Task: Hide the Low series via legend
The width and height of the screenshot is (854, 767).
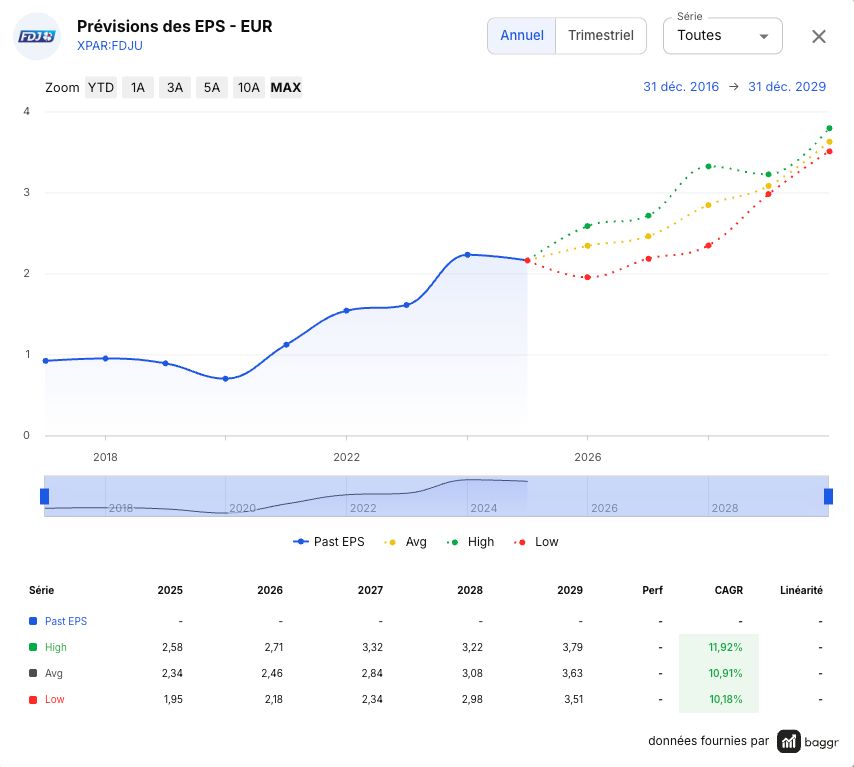Action: (536, 542)
